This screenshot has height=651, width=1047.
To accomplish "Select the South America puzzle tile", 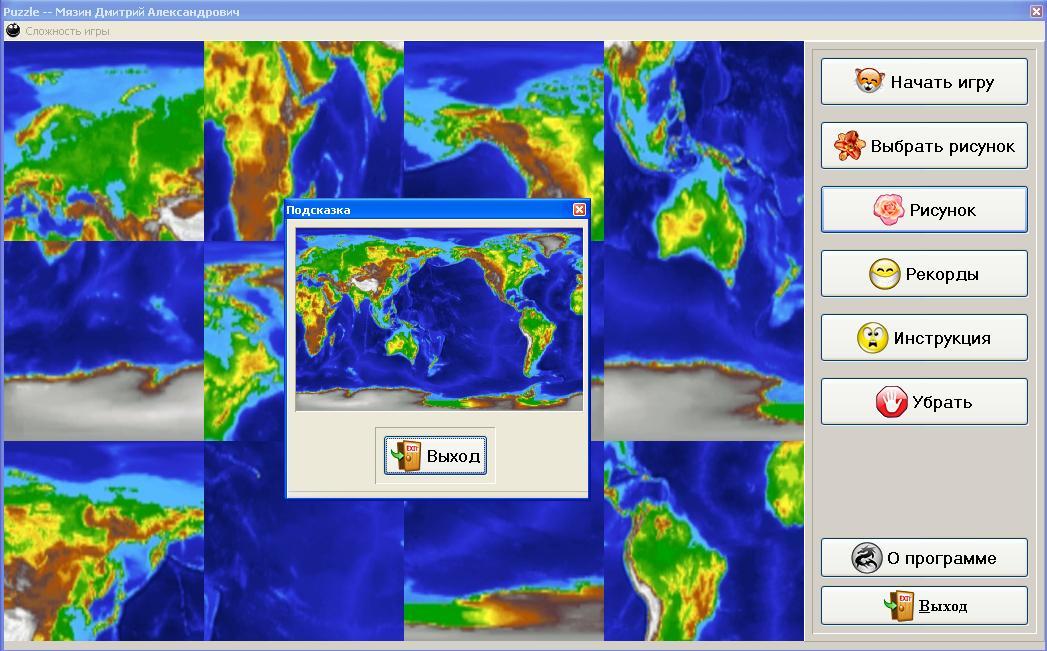I will [704, 541].
